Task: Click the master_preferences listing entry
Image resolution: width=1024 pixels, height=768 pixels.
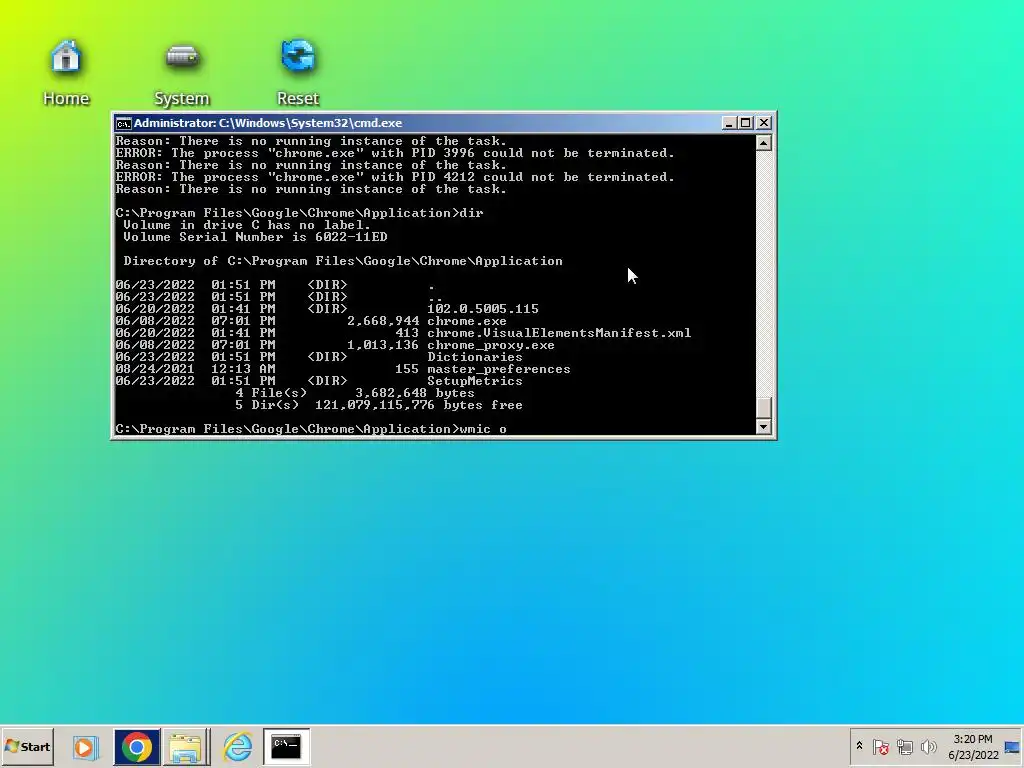Action: 498,369
